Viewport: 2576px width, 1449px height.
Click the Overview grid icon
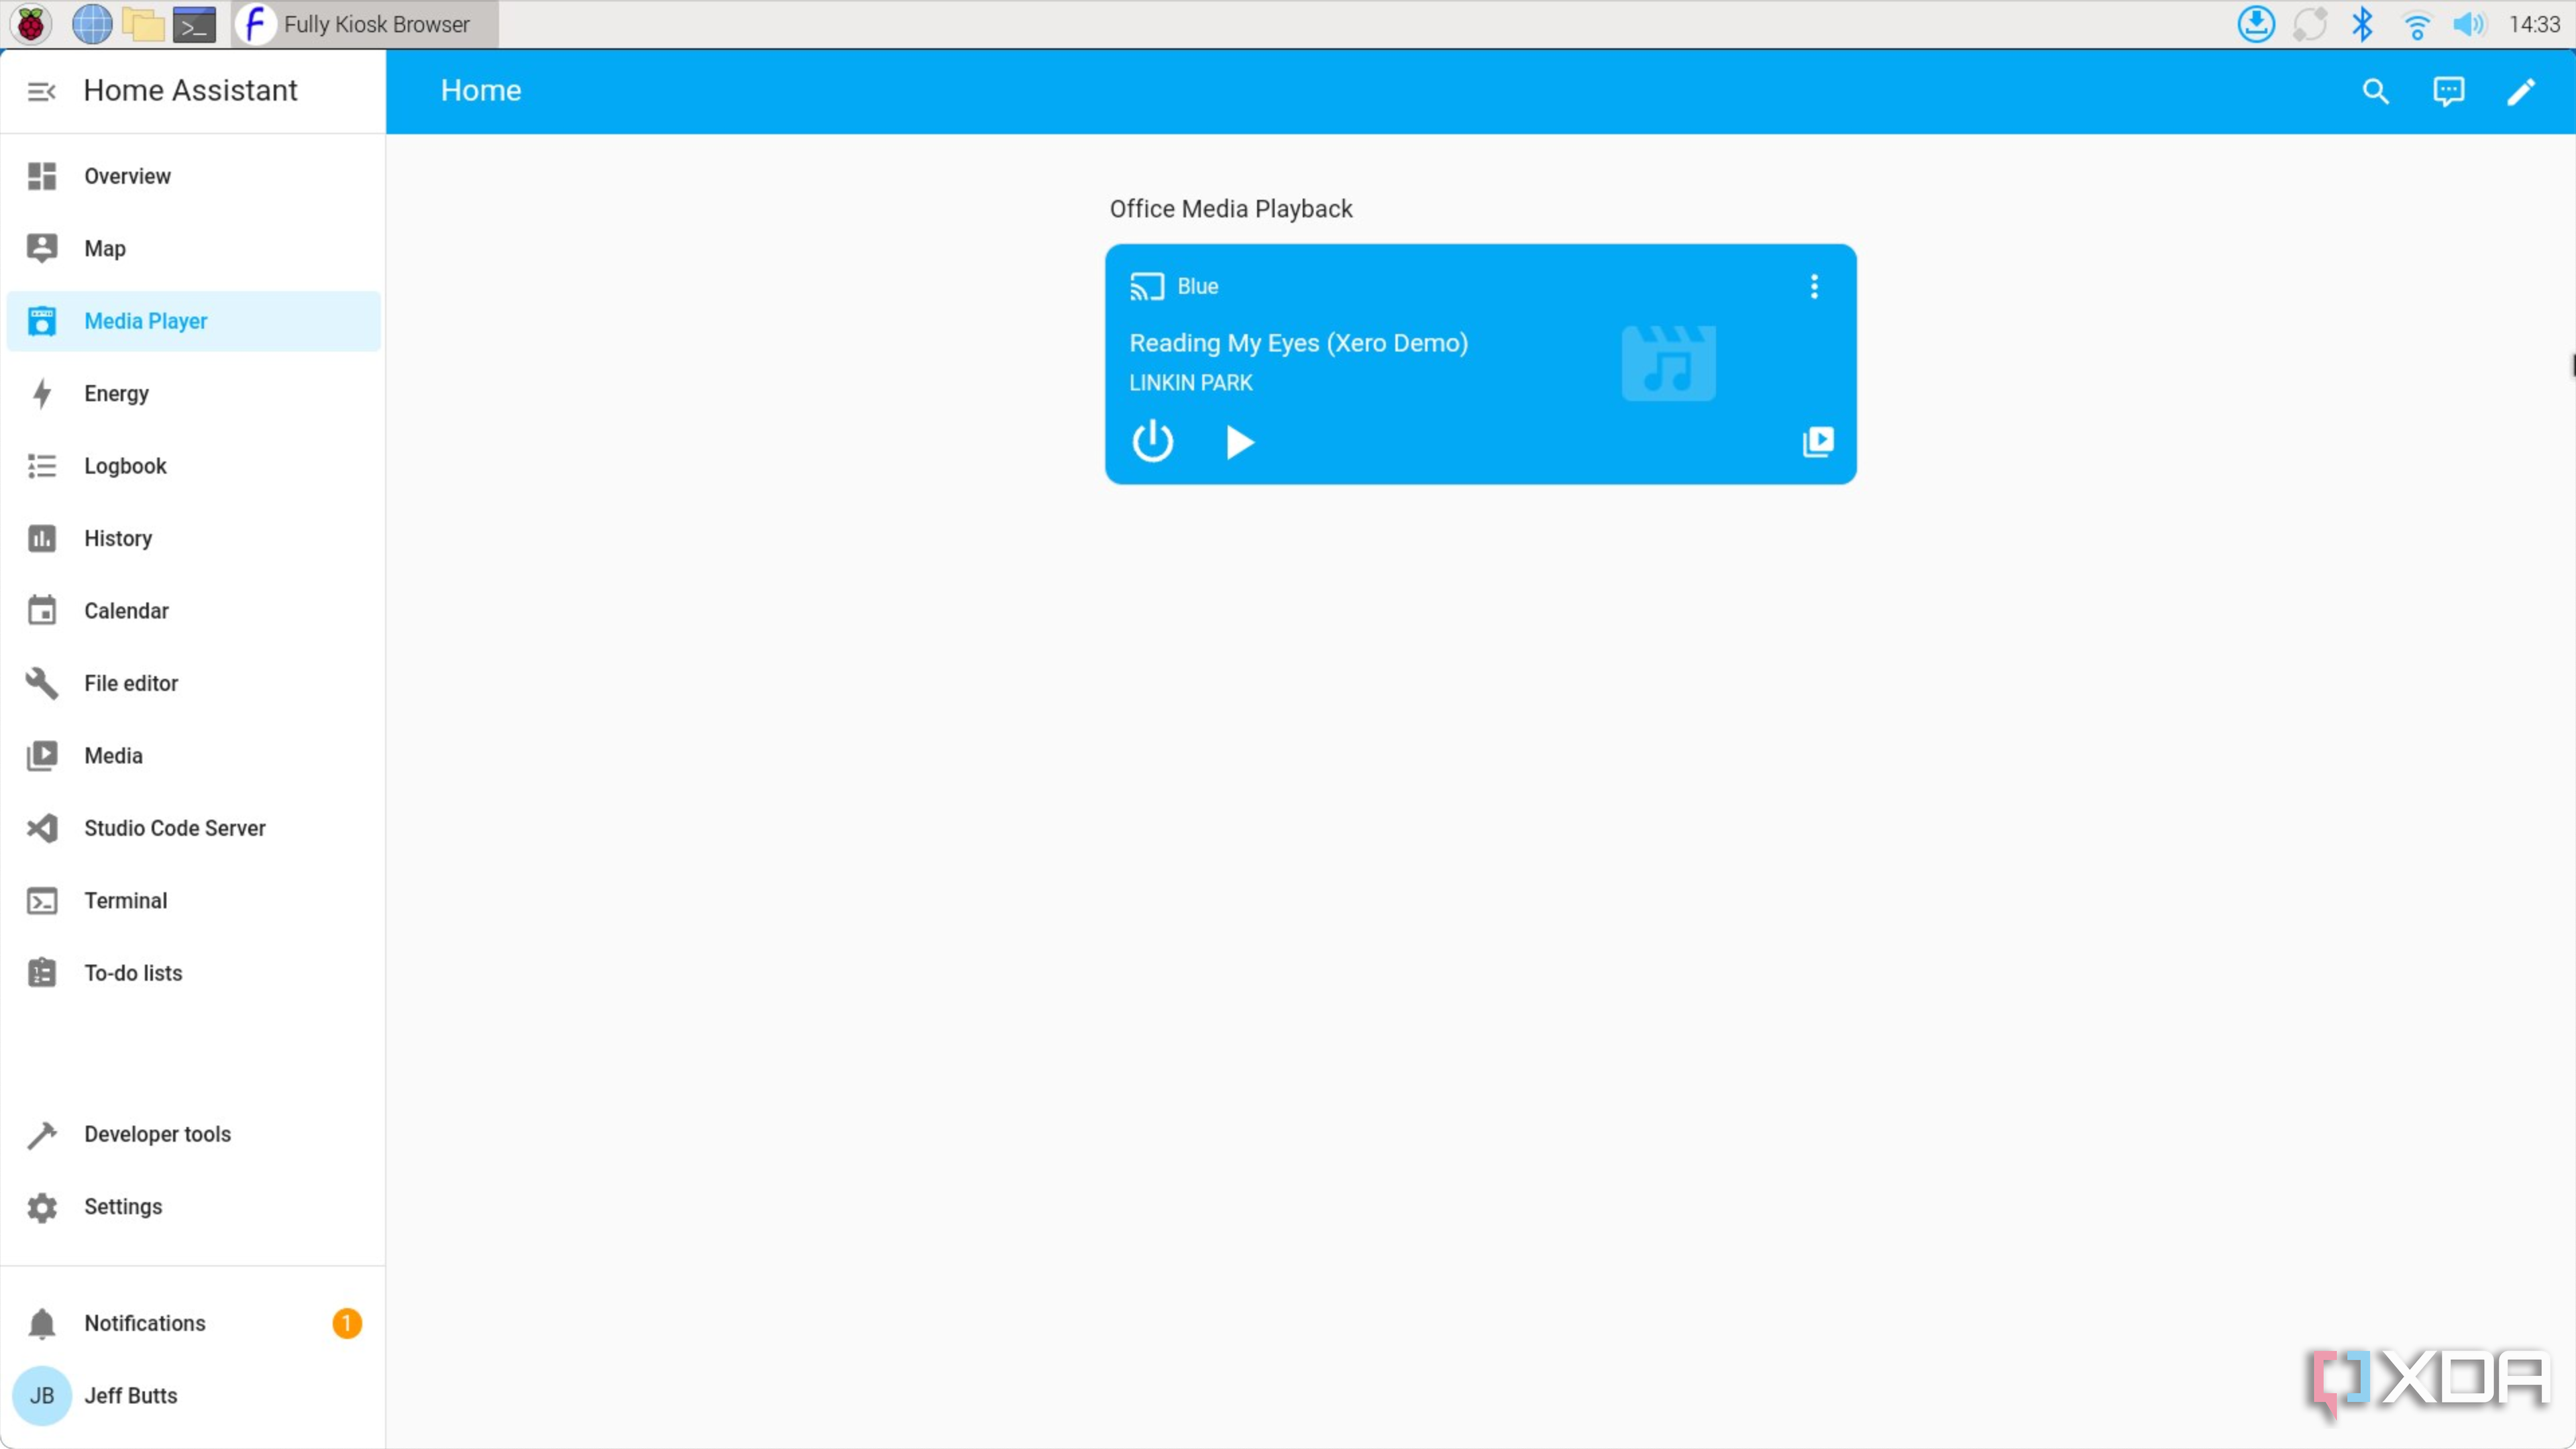tap(42, 176)
